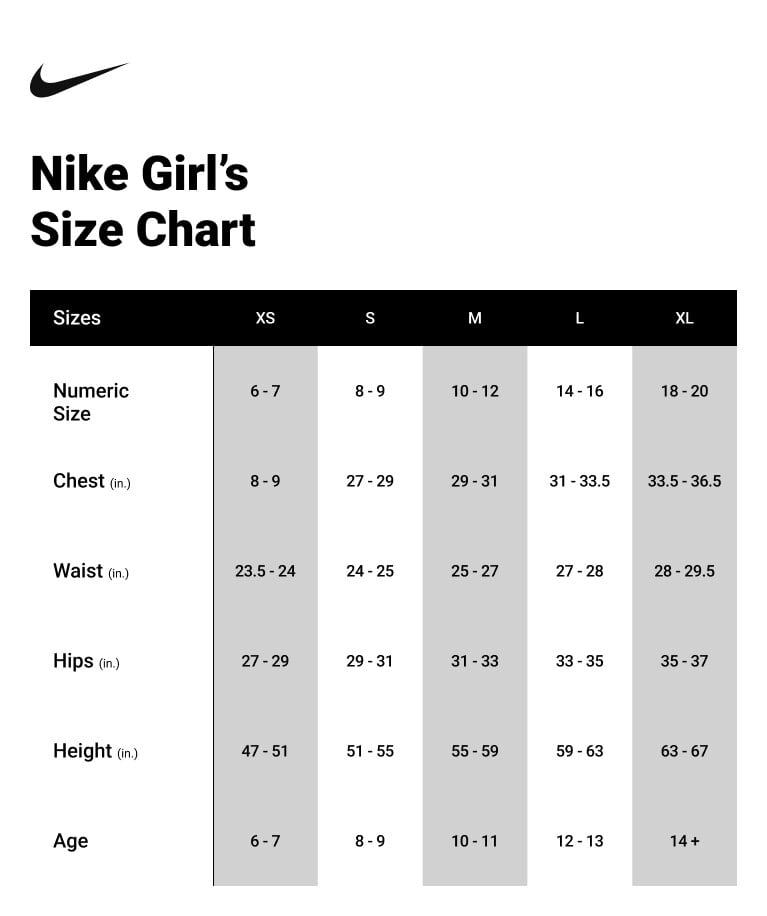Click the 33.5 - 36.5 chest value
Image resolution: width=767 pixels, height=916 pixels.
(x=684, y=481)
